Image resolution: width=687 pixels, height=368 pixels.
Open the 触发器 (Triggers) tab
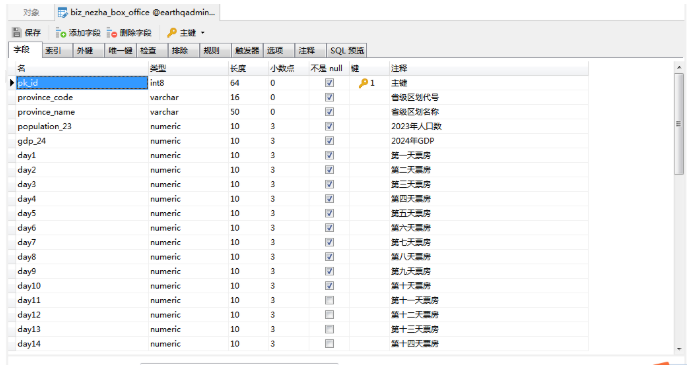pos(247,50)
